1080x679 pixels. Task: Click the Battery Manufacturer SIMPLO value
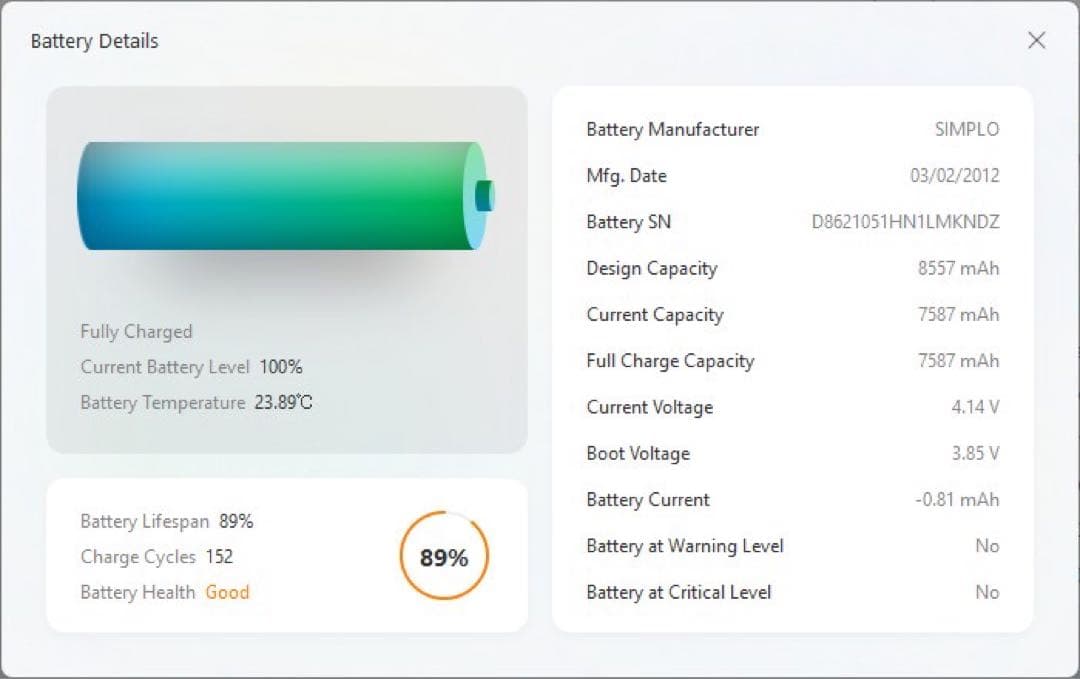coord(966,129)
